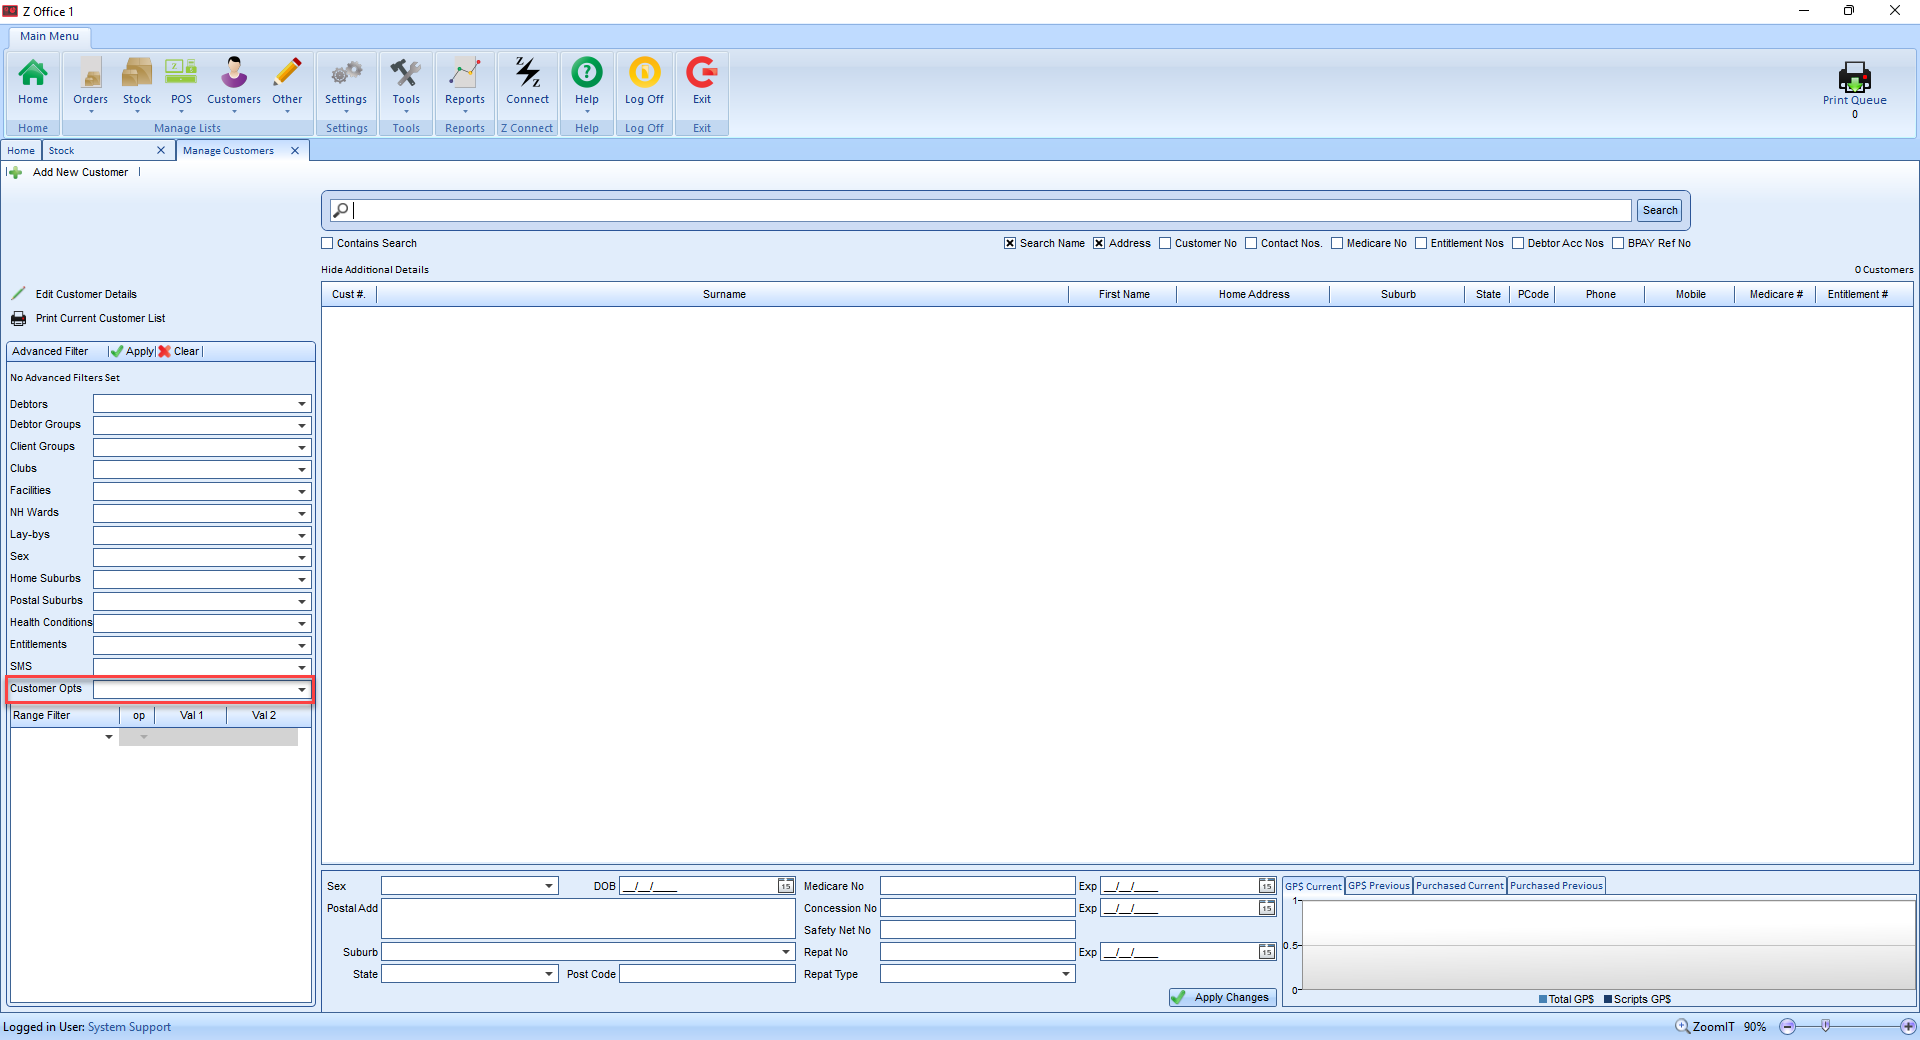Click the zoom out minus icon
The height and width of the screenshot is (1040, 1920).
(1788, 1027)
